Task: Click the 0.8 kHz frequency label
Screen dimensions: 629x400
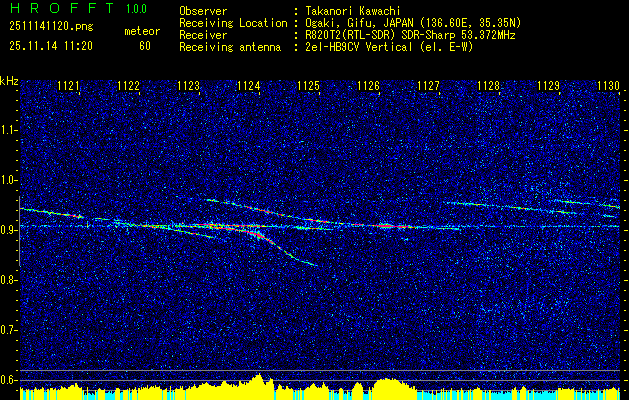Action: point(9,280)
